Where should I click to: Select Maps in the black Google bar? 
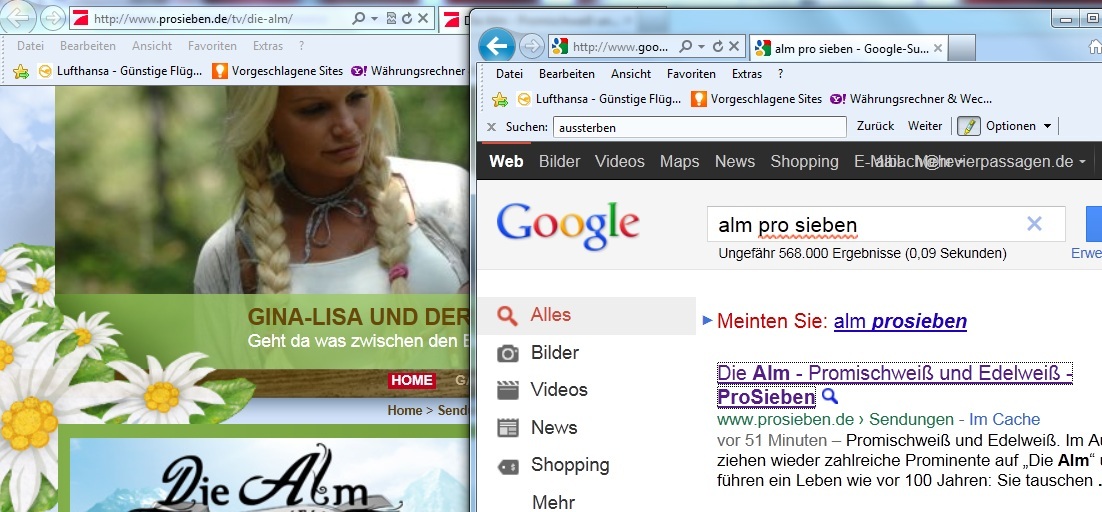coord(679,161)
